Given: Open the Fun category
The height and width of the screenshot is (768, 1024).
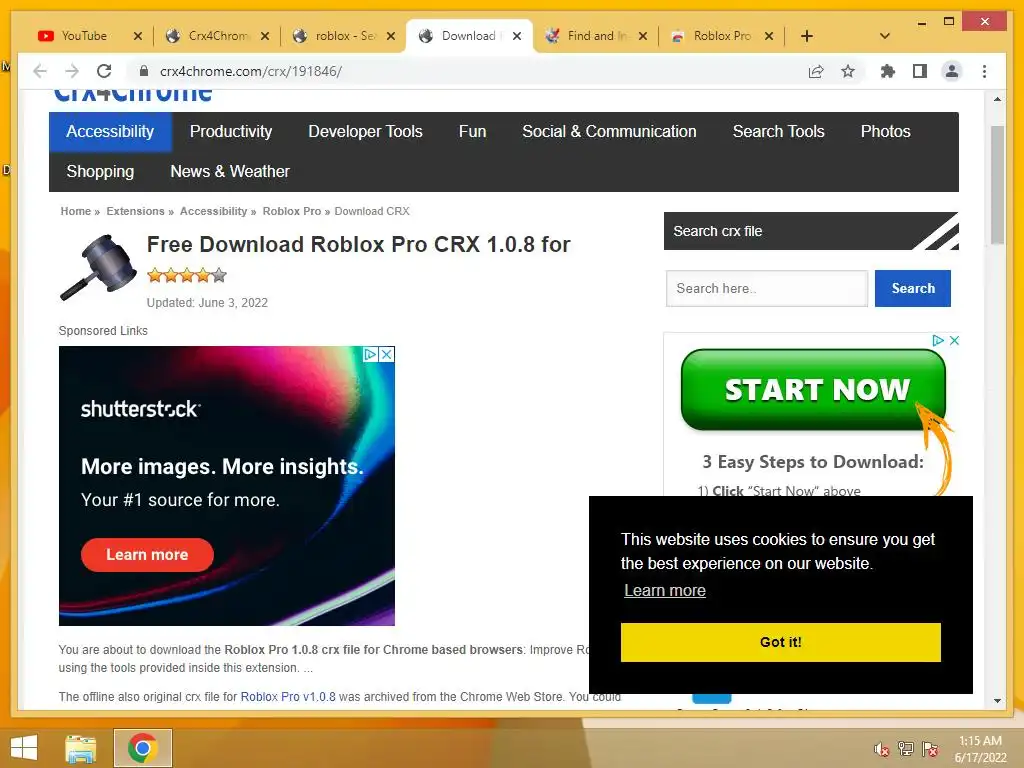Looking at the screenshot, I should click(472, 131).
